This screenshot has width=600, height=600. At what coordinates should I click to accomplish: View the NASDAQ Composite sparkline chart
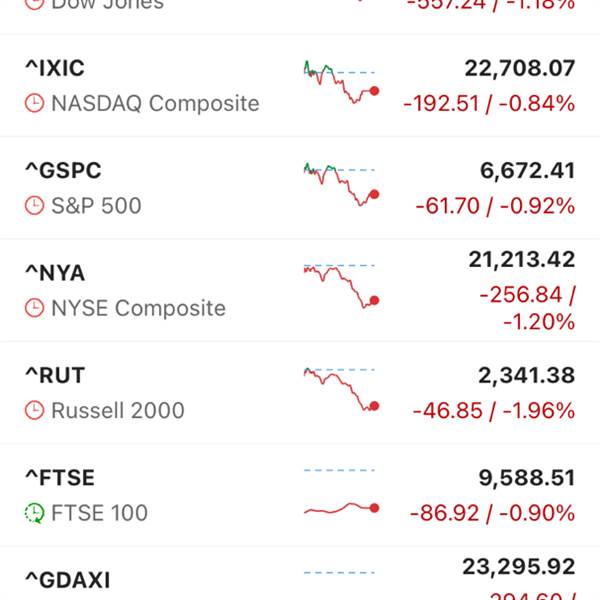point(340,84)
